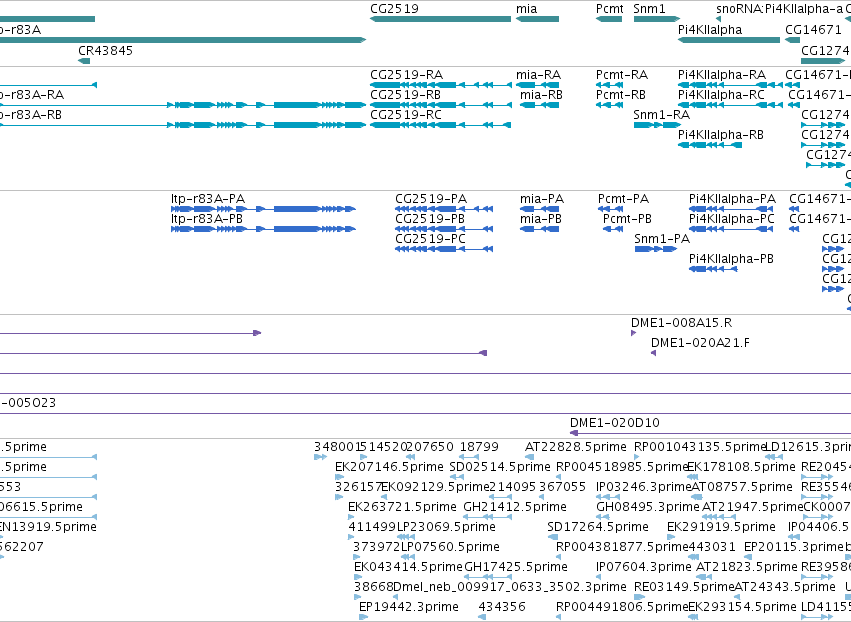The image size is (851, 622).
Task: Click the CG2519-RA transcript label
Action: pyautogui.click(x=407, y=75)
